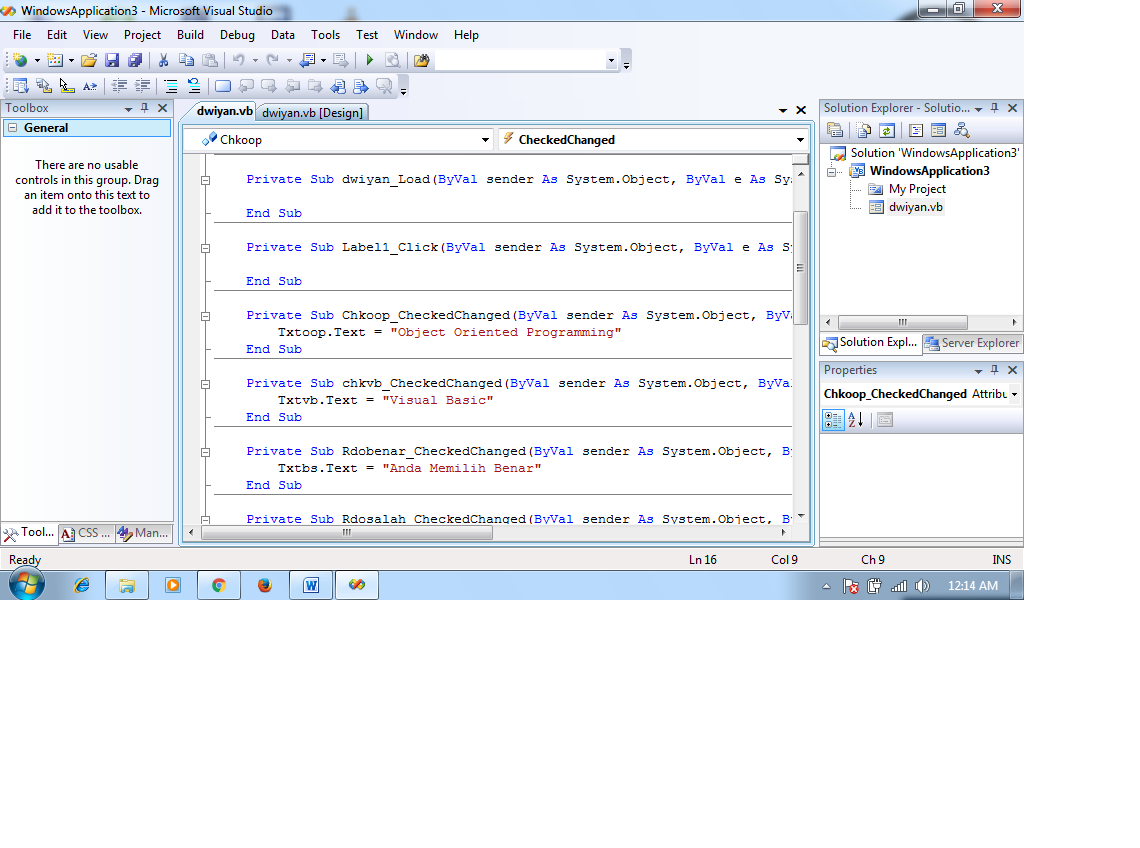
Task: Click the Find text input box in toolbar
Action: 520,60
